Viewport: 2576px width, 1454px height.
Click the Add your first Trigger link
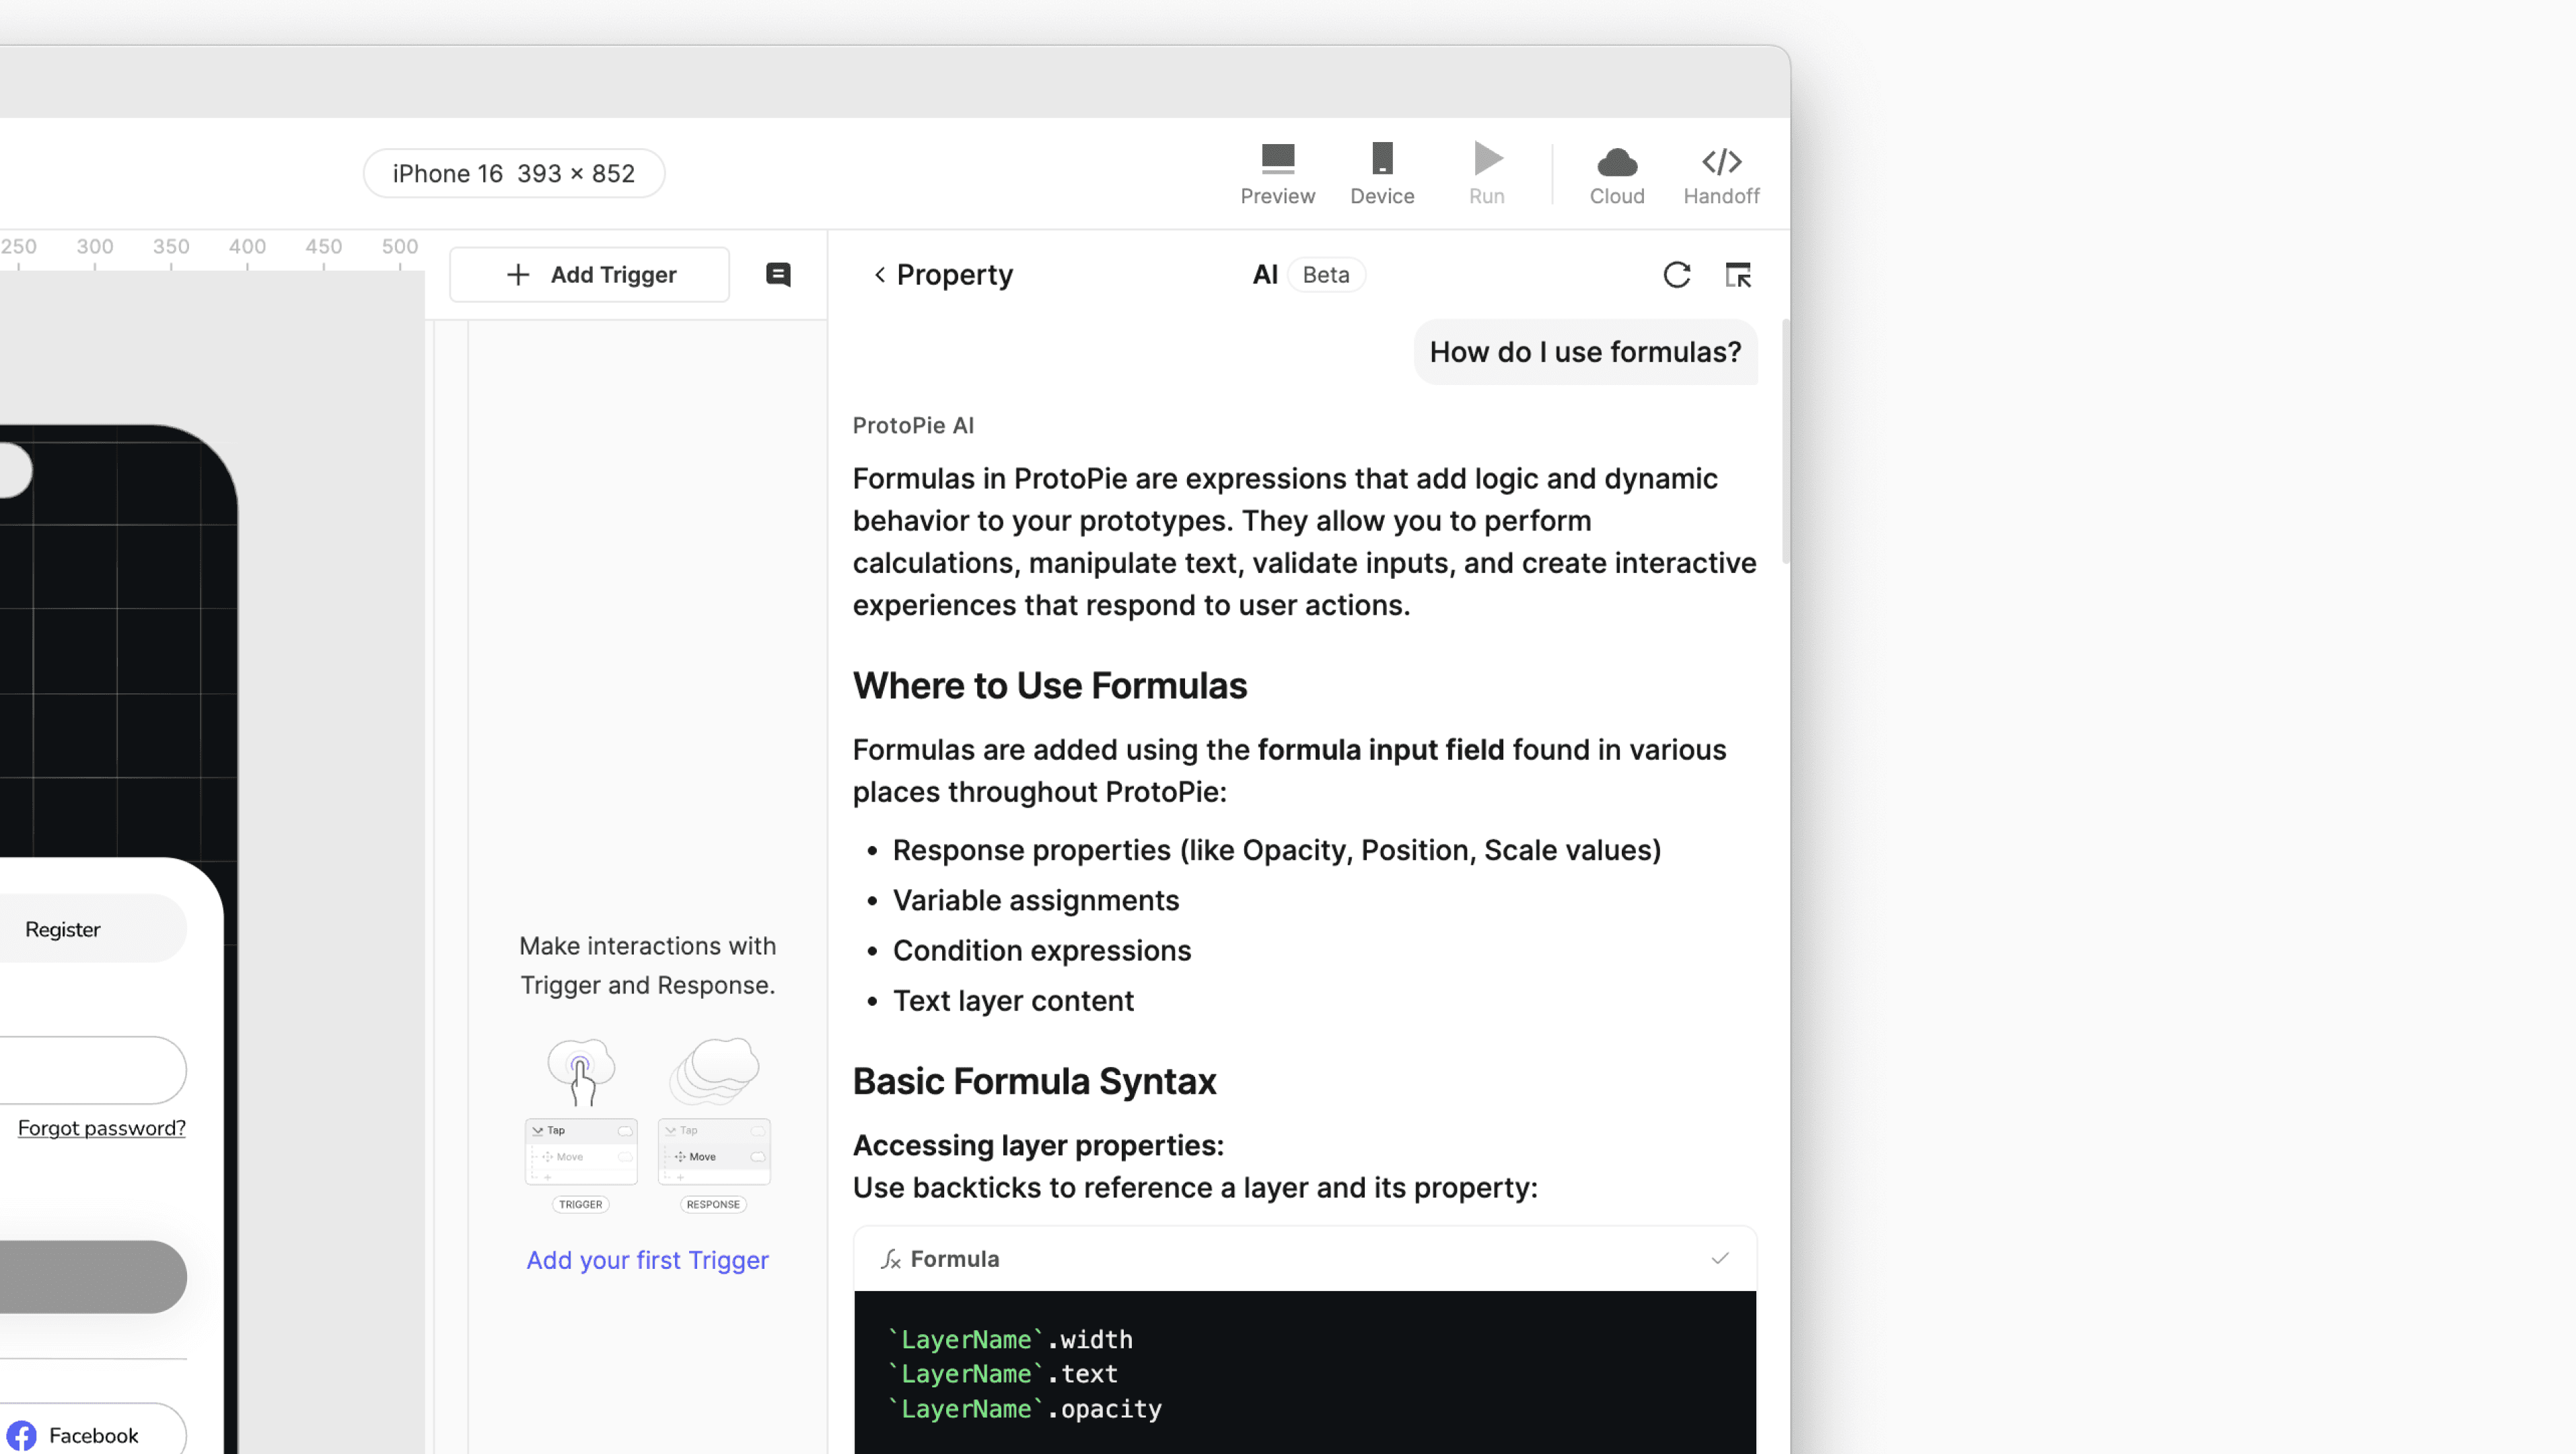point(647,1260)
